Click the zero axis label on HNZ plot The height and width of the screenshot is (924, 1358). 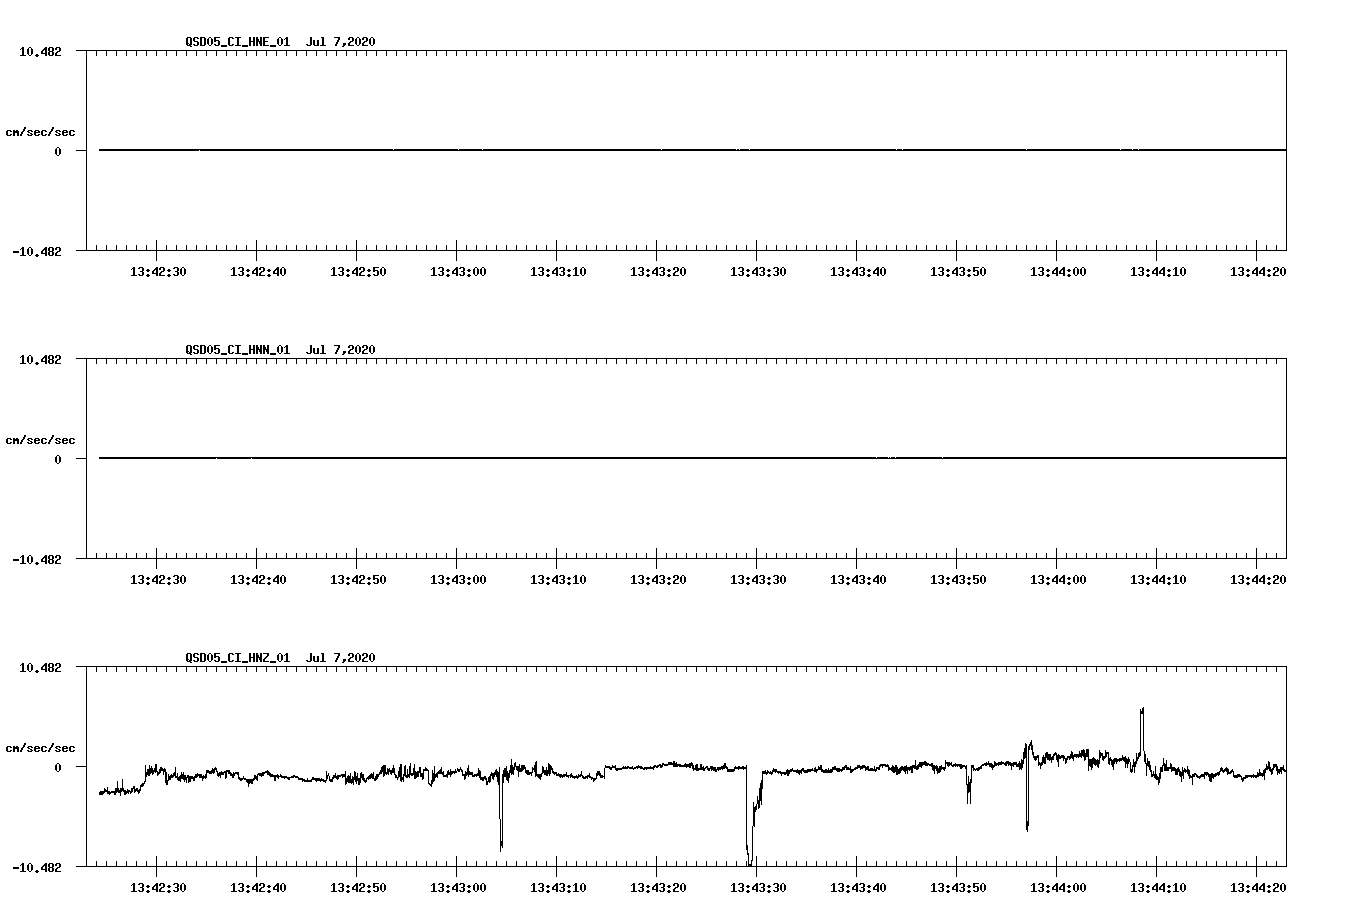point(58,767)
